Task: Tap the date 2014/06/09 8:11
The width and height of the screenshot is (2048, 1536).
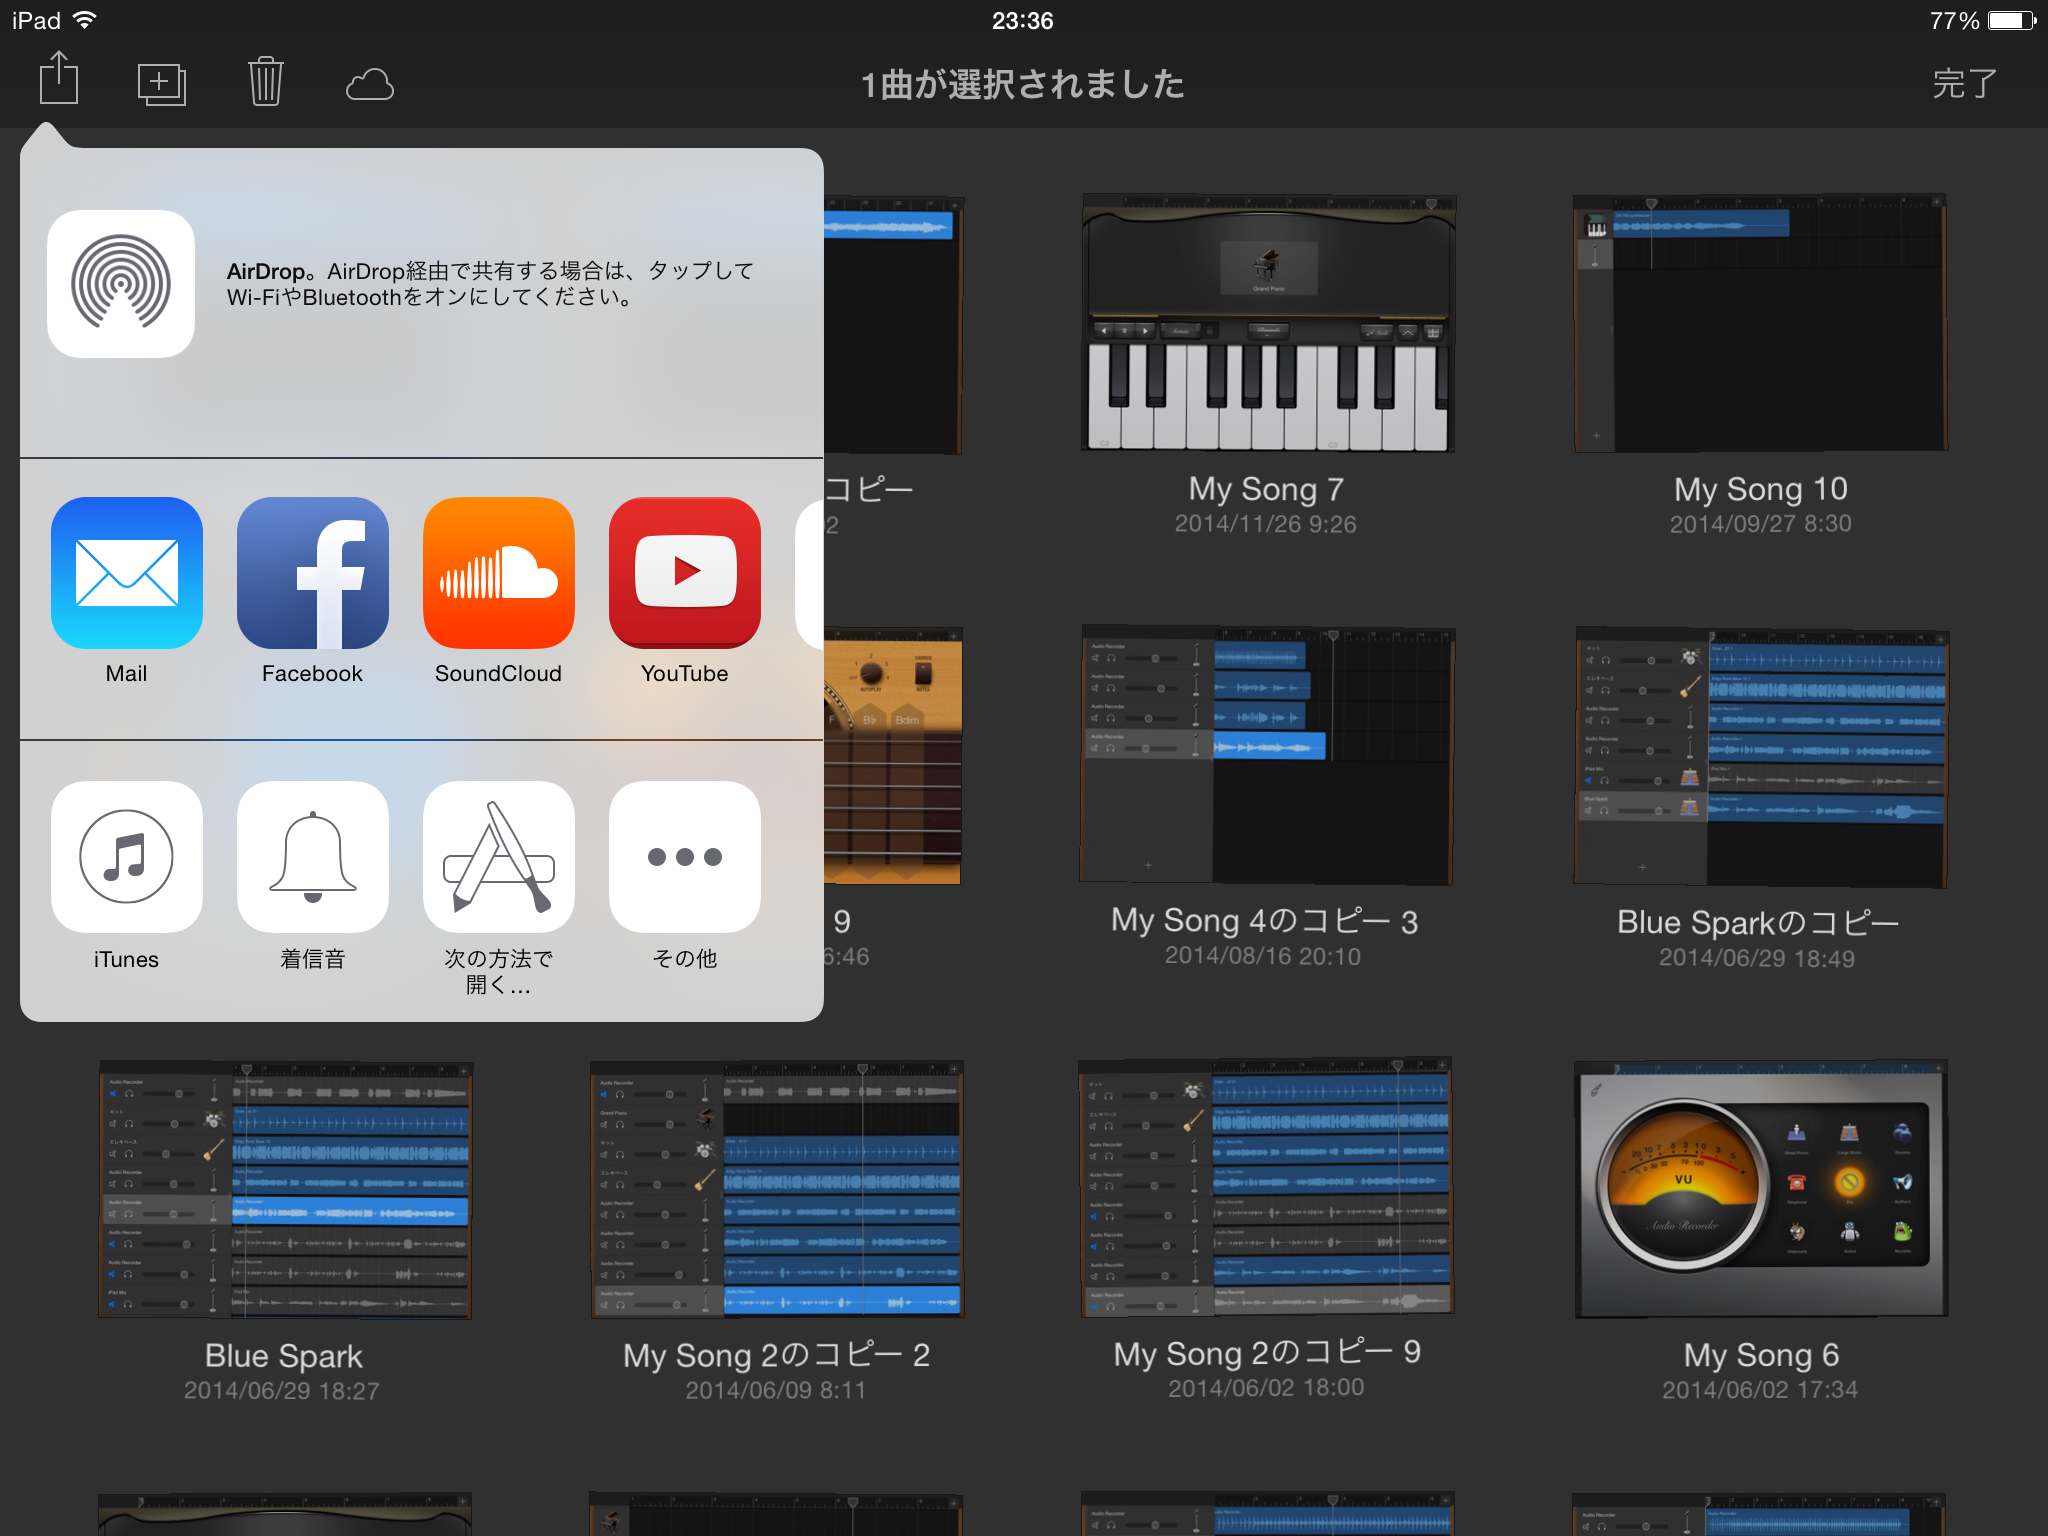Action: point(776,1390)
